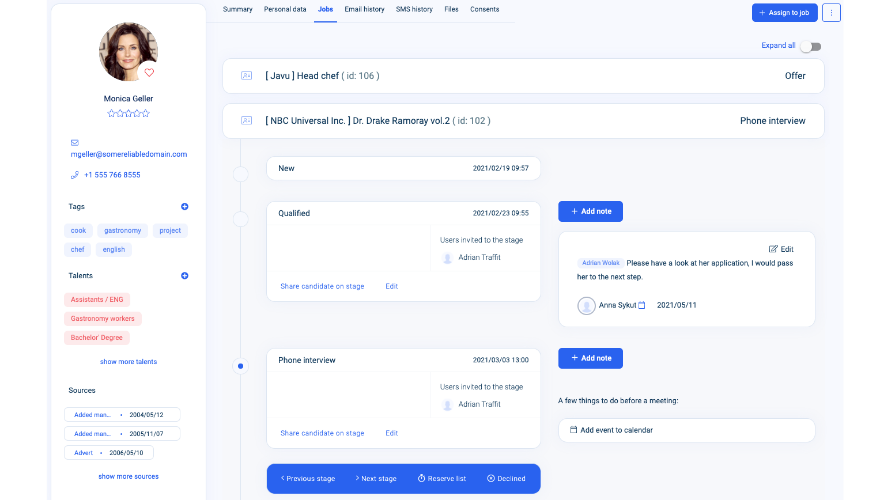The height and width of the screenshot is (500, 890).
Task: Open the Consents tab
Action: (x=485, y=10)
